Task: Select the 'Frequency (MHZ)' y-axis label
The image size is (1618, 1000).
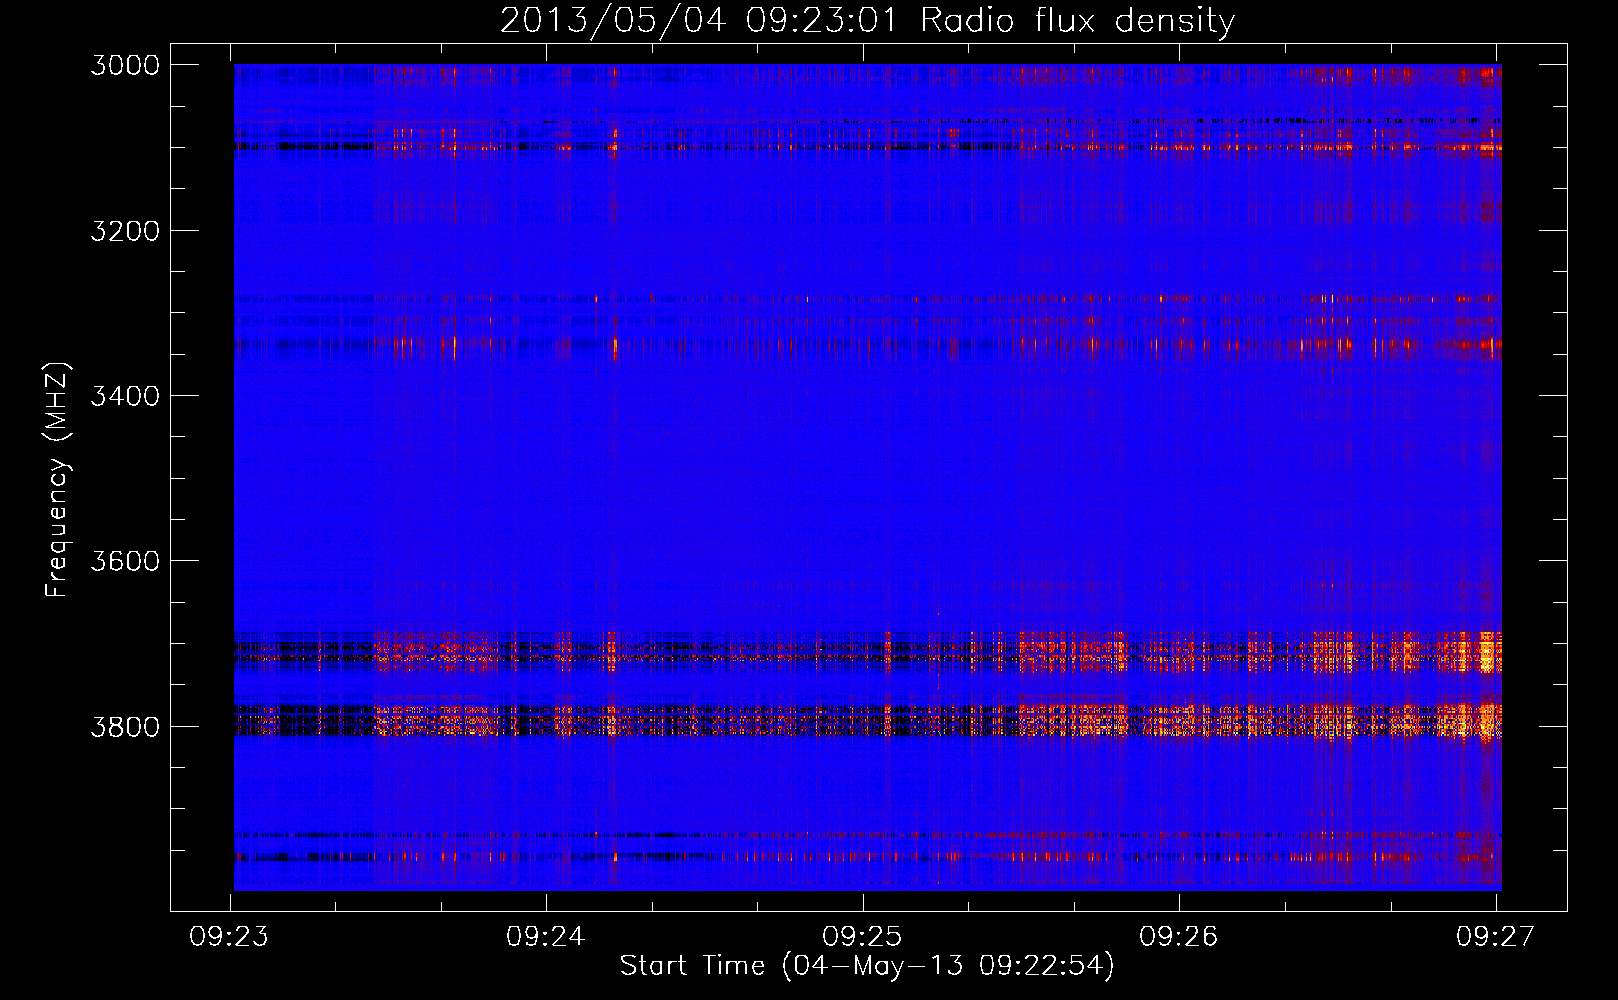Action: coord(57,480)
